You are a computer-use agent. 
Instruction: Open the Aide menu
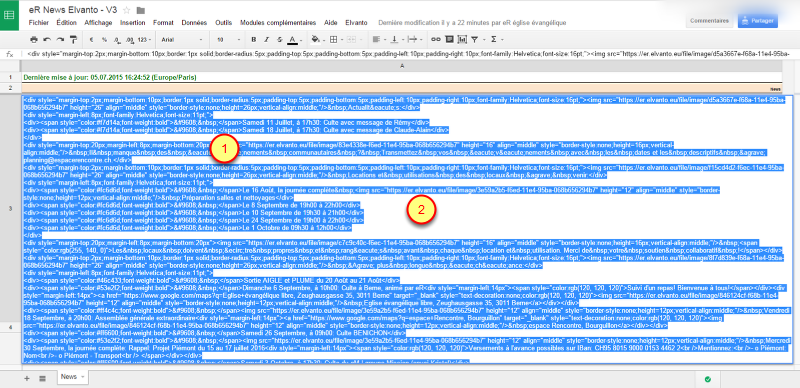(x=331, y=23)
